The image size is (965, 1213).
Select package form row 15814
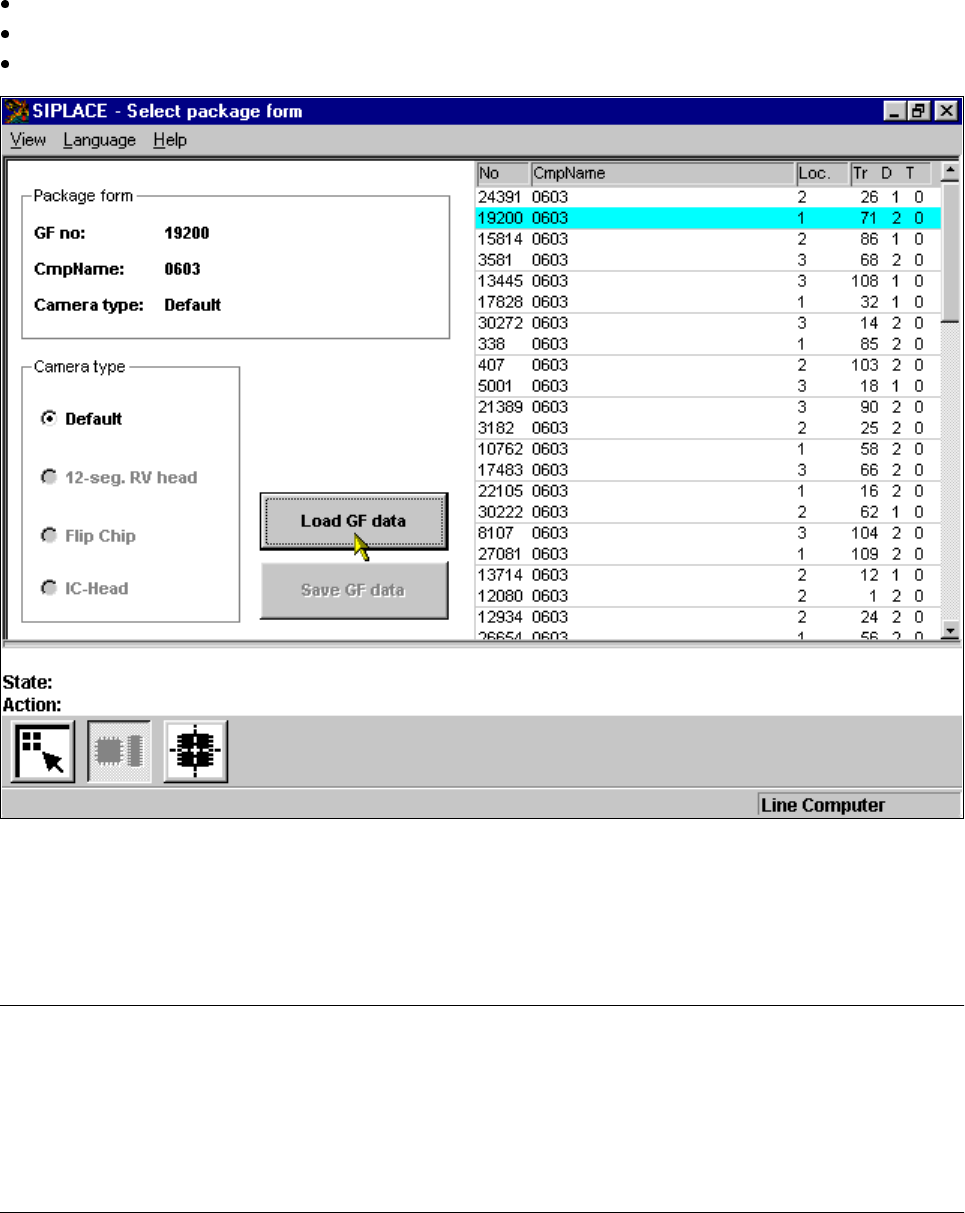tap(708, 239)
